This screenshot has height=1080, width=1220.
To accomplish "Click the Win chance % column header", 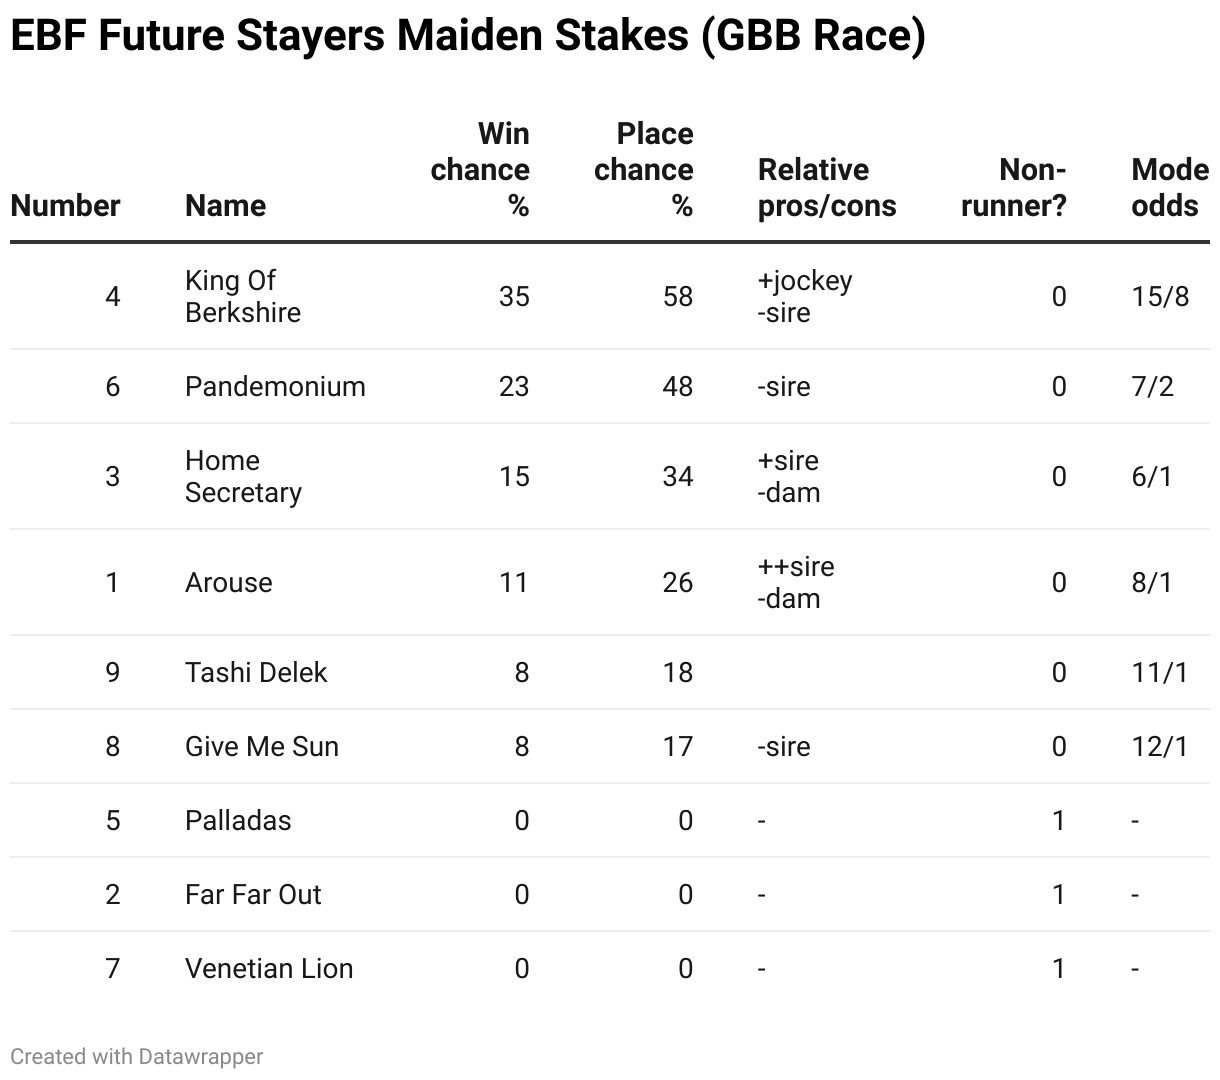I will click(x=480, y=170).
